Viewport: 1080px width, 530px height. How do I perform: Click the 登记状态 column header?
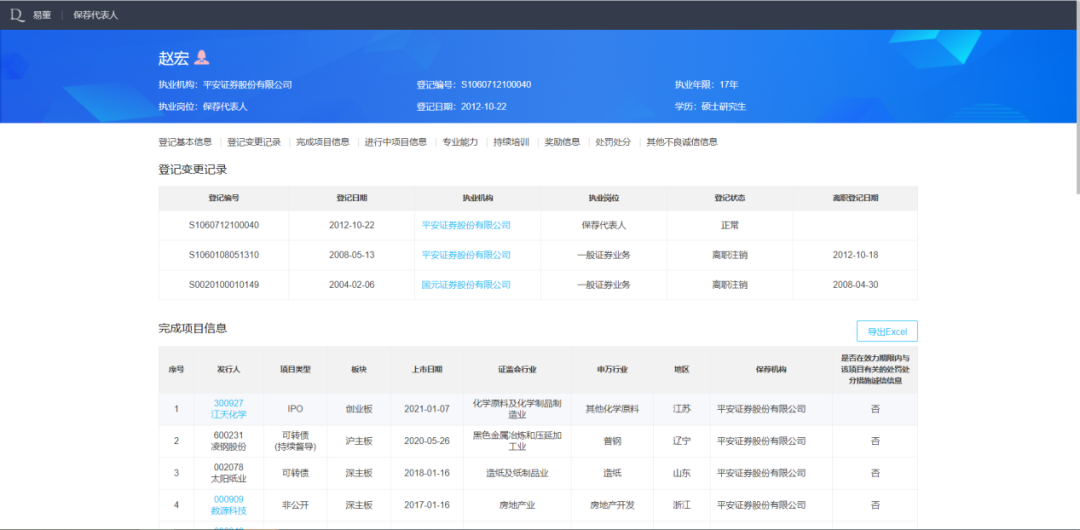(x=729, y=198)
